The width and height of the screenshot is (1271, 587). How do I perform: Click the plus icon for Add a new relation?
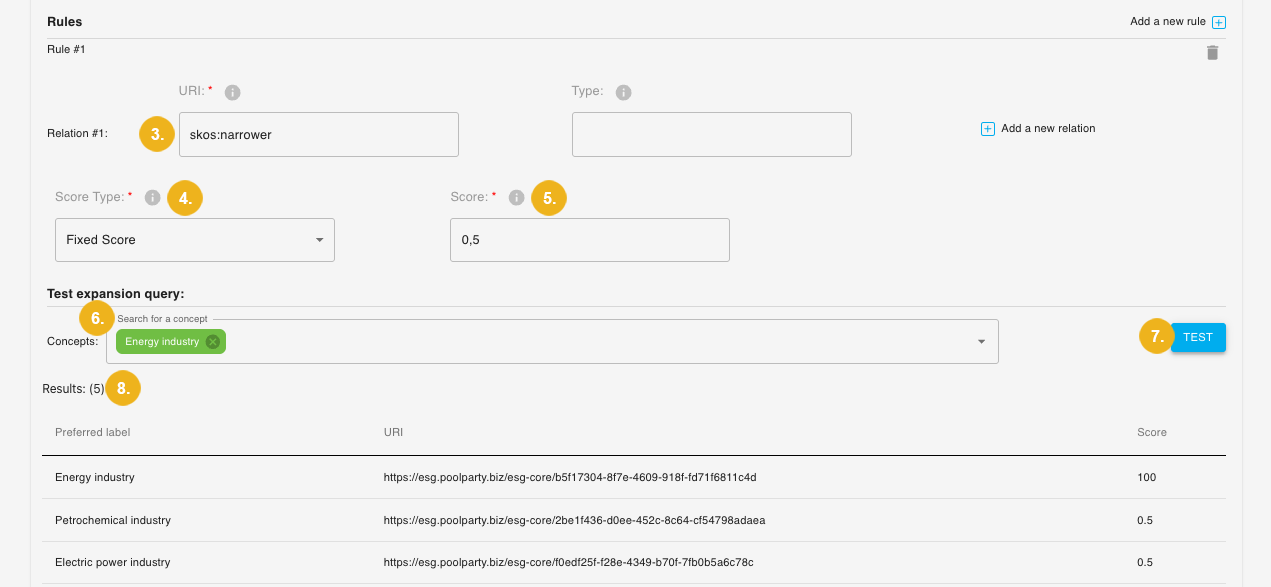click(988, 129)
